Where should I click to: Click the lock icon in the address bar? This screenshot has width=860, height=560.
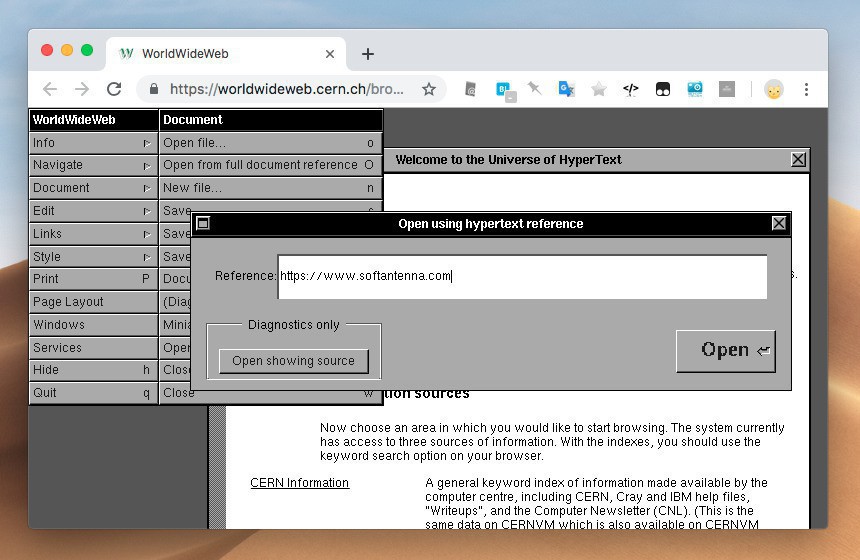pyautogui.click(x=154, y=89)
